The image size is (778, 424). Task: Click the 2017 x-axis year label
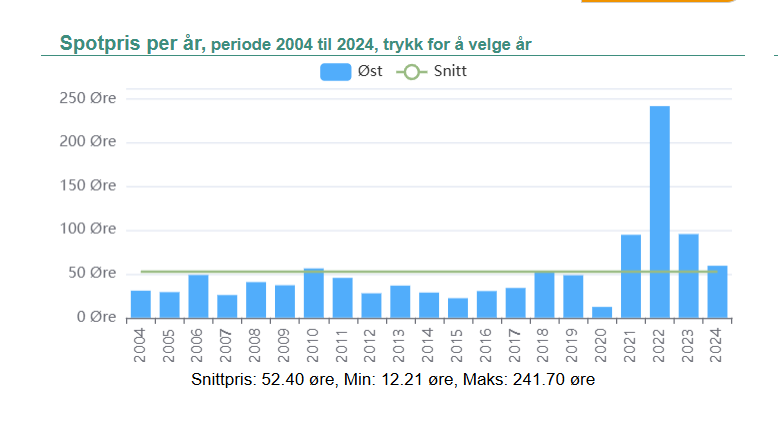click(x=516, y=346)
